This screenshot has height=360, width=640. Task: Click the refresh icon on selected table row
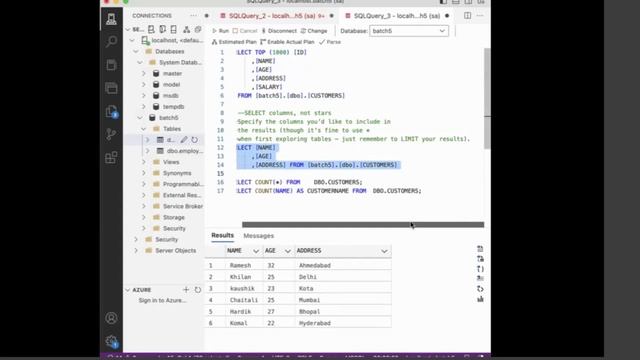(195, 140)
